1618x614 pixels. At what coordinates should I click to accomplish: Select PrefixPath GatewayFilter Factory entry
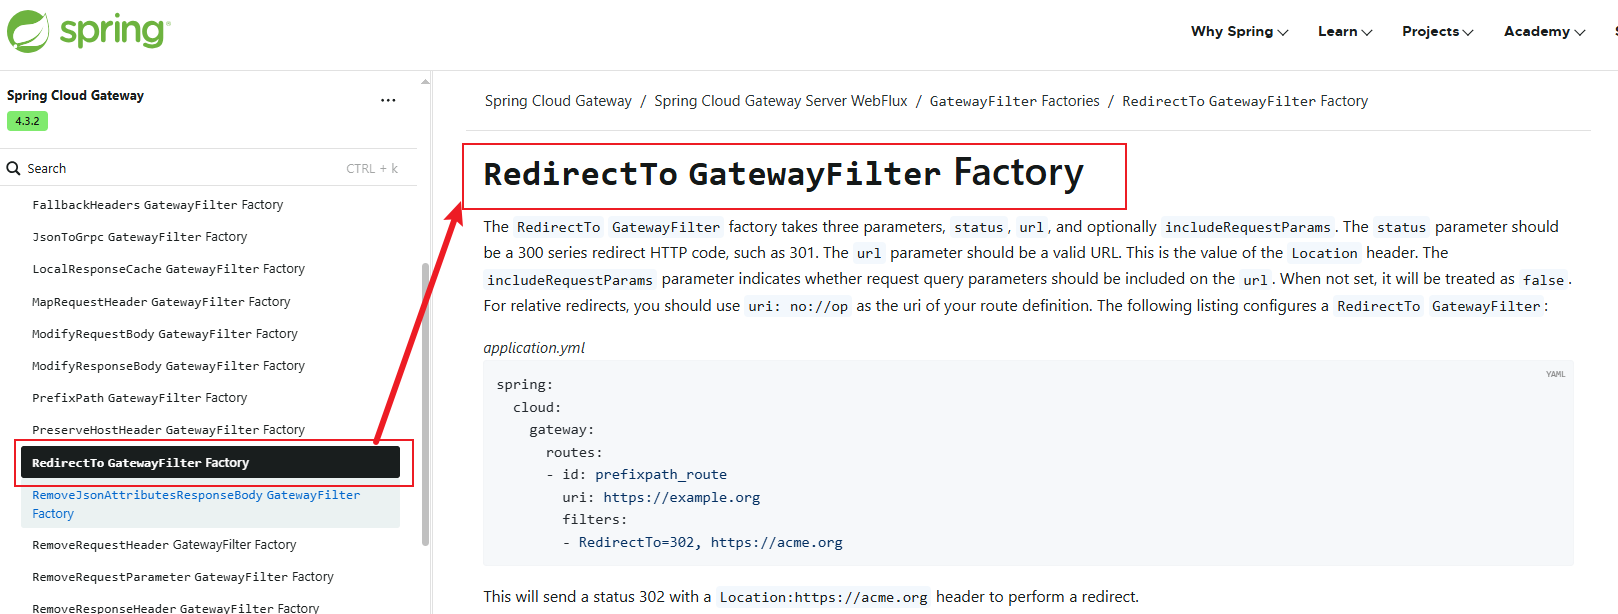[139, 398]
